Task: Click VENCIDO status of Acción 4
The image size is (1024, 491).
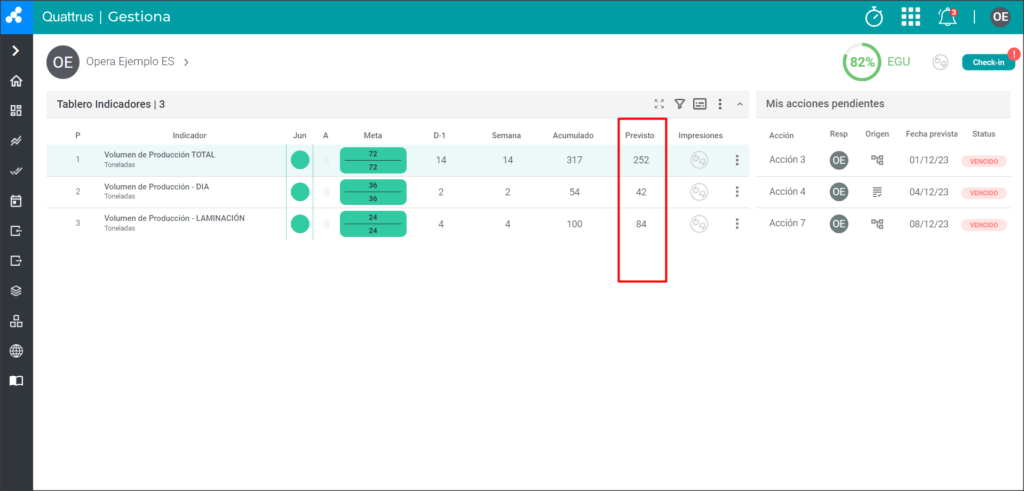Action: pyautogui.click(x=984, y=193)
